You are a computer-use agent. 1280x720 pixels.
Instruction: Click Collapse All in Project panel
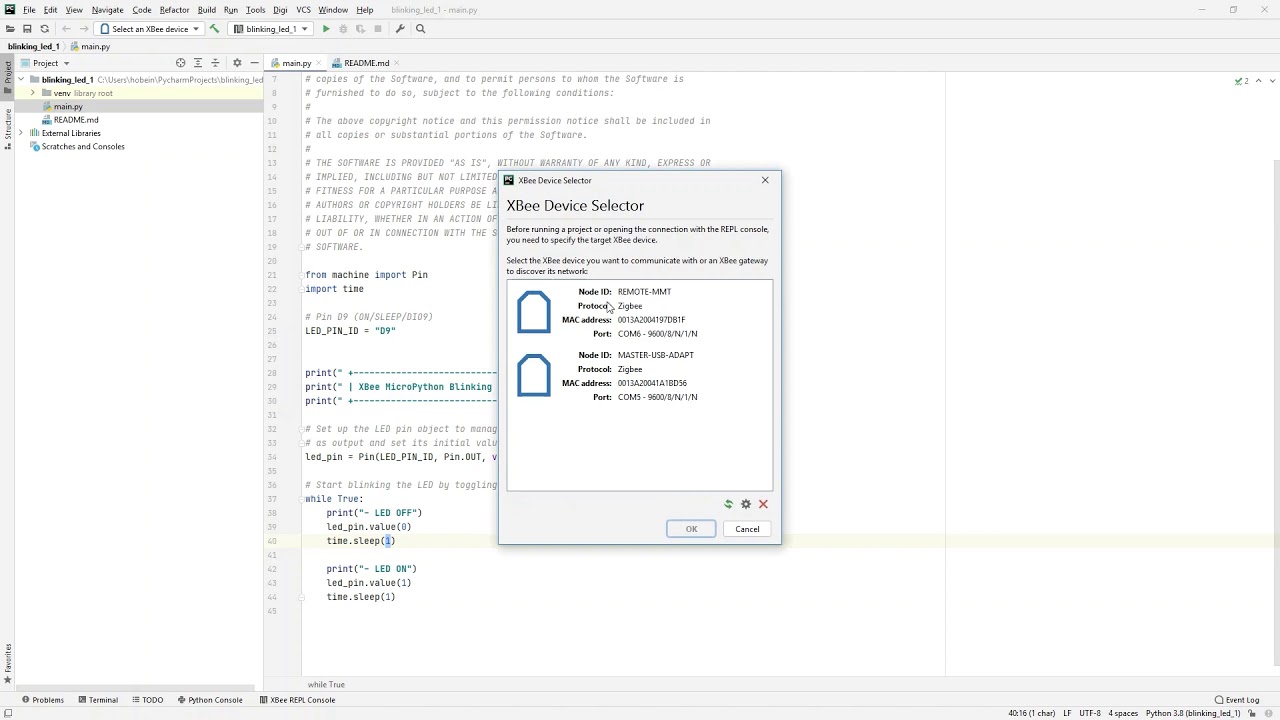[x=215, y=63]
